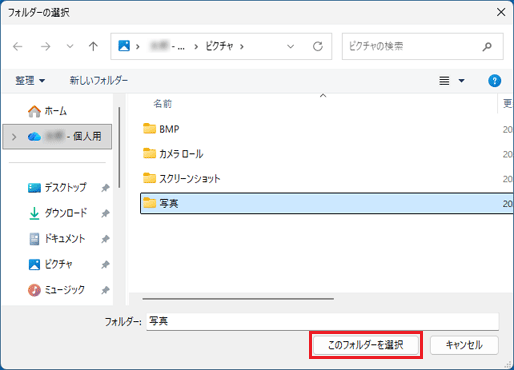Click the search magnifier icon
This screenshot has height=370, width=514.
pos(487,46)
